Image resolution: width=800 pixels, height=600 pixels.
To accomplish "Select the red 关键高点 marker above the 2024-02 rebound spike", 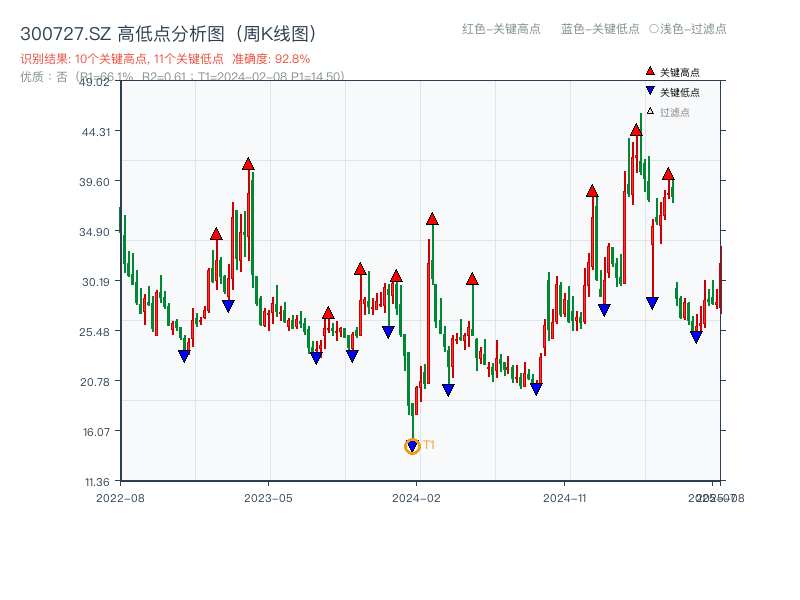I will pyautogui.click(x=432, y=219).
